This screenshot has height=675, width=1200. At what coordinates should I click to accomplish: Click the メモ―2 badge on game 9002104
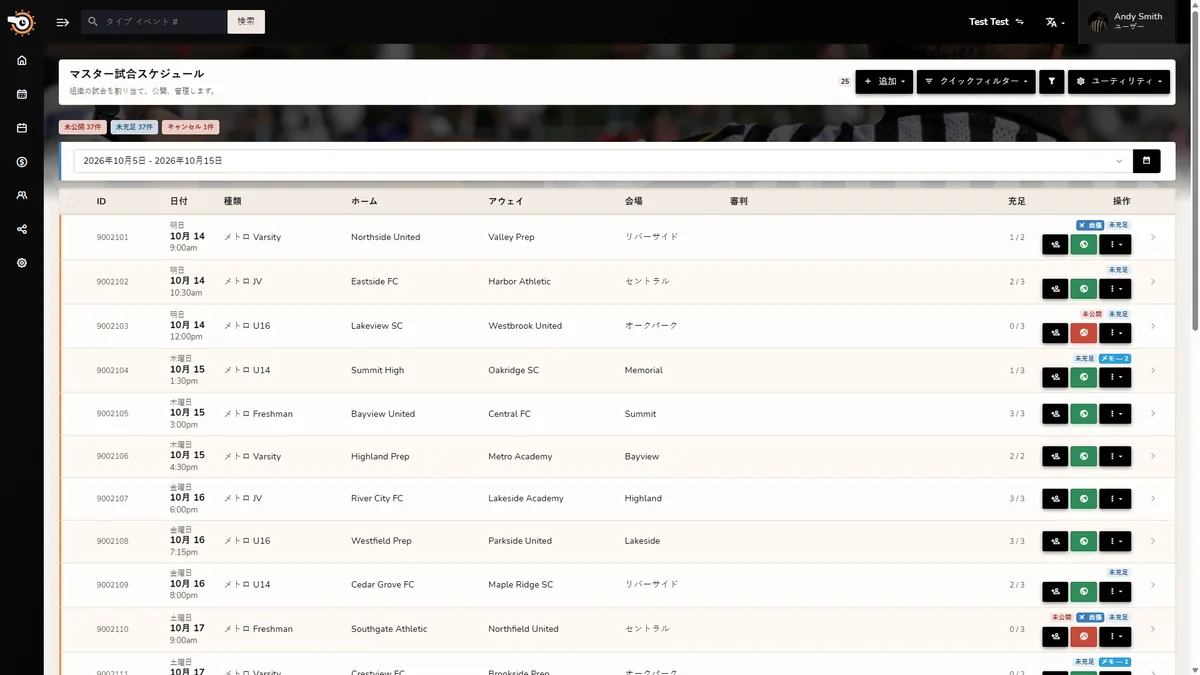tap(1115, 358)
